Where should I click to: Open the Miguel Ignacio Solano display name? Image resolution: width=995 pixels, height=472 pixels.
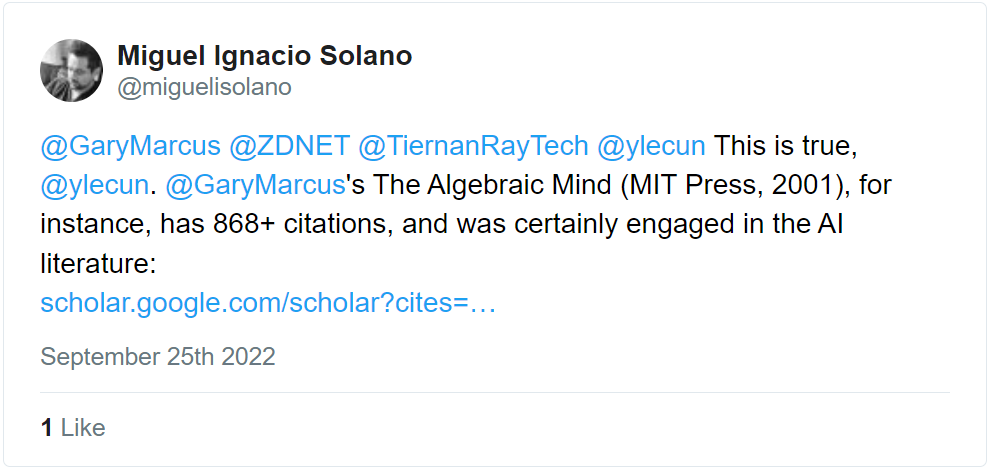point(264,56)
